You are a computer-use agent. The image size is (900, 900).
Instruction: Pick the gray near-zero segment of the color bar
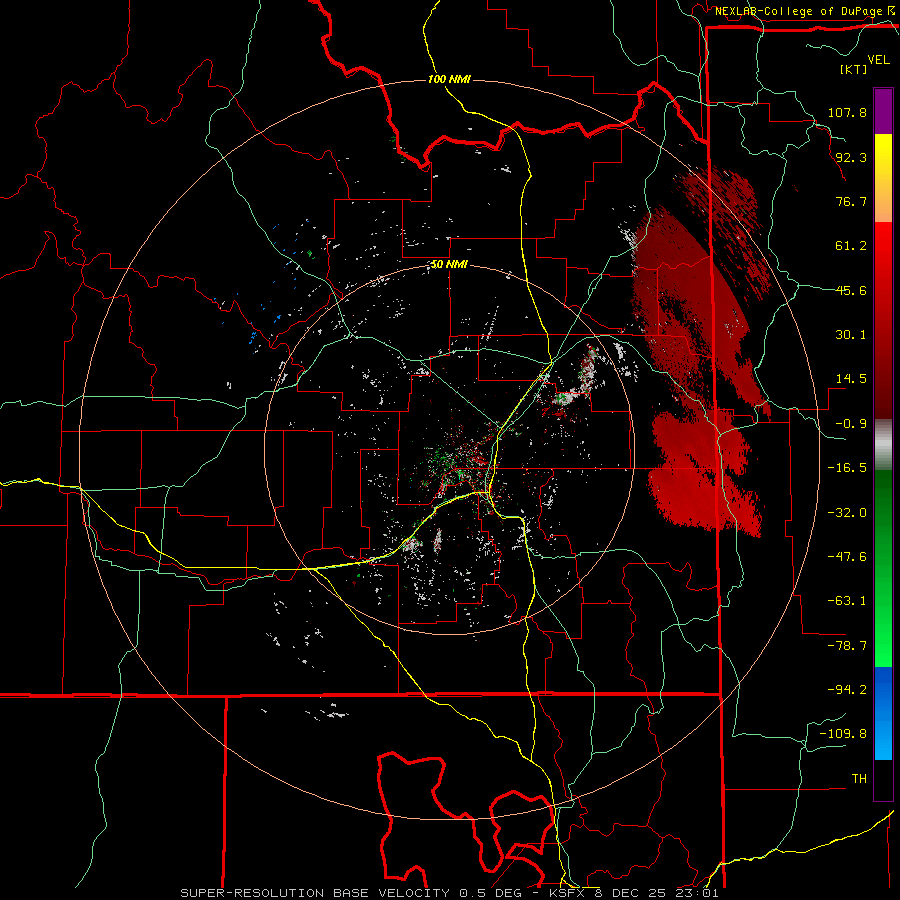883,445
